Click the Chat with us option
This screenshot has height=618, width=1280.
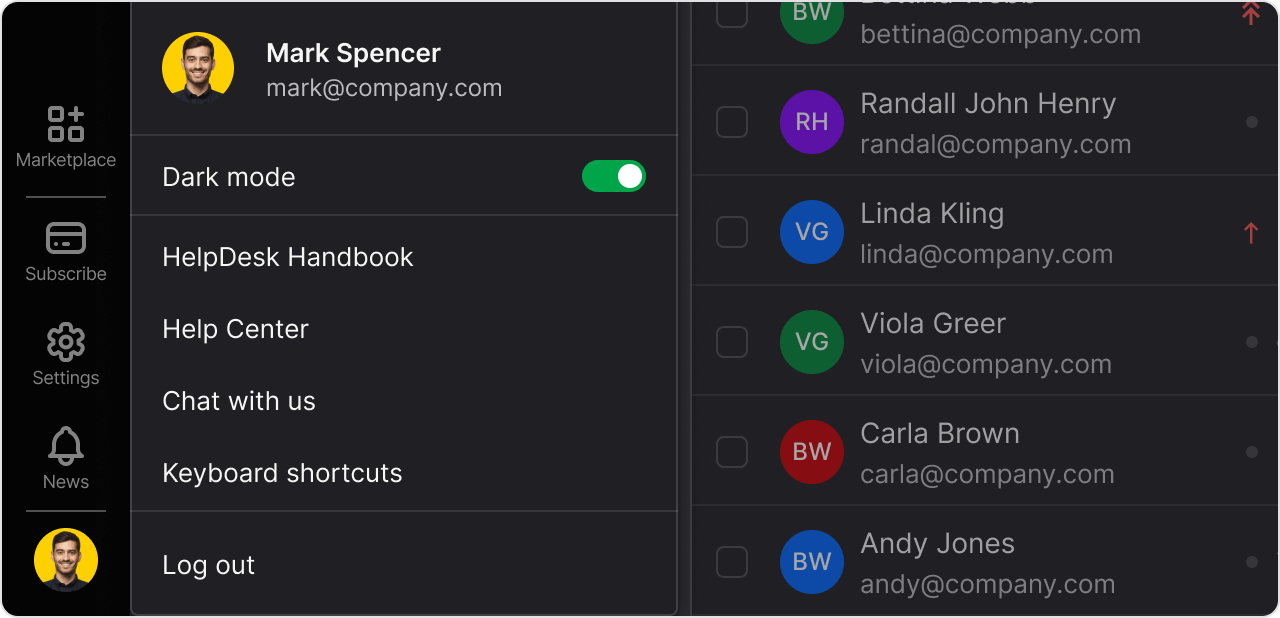pyautogui.click(x=239, y=401)
